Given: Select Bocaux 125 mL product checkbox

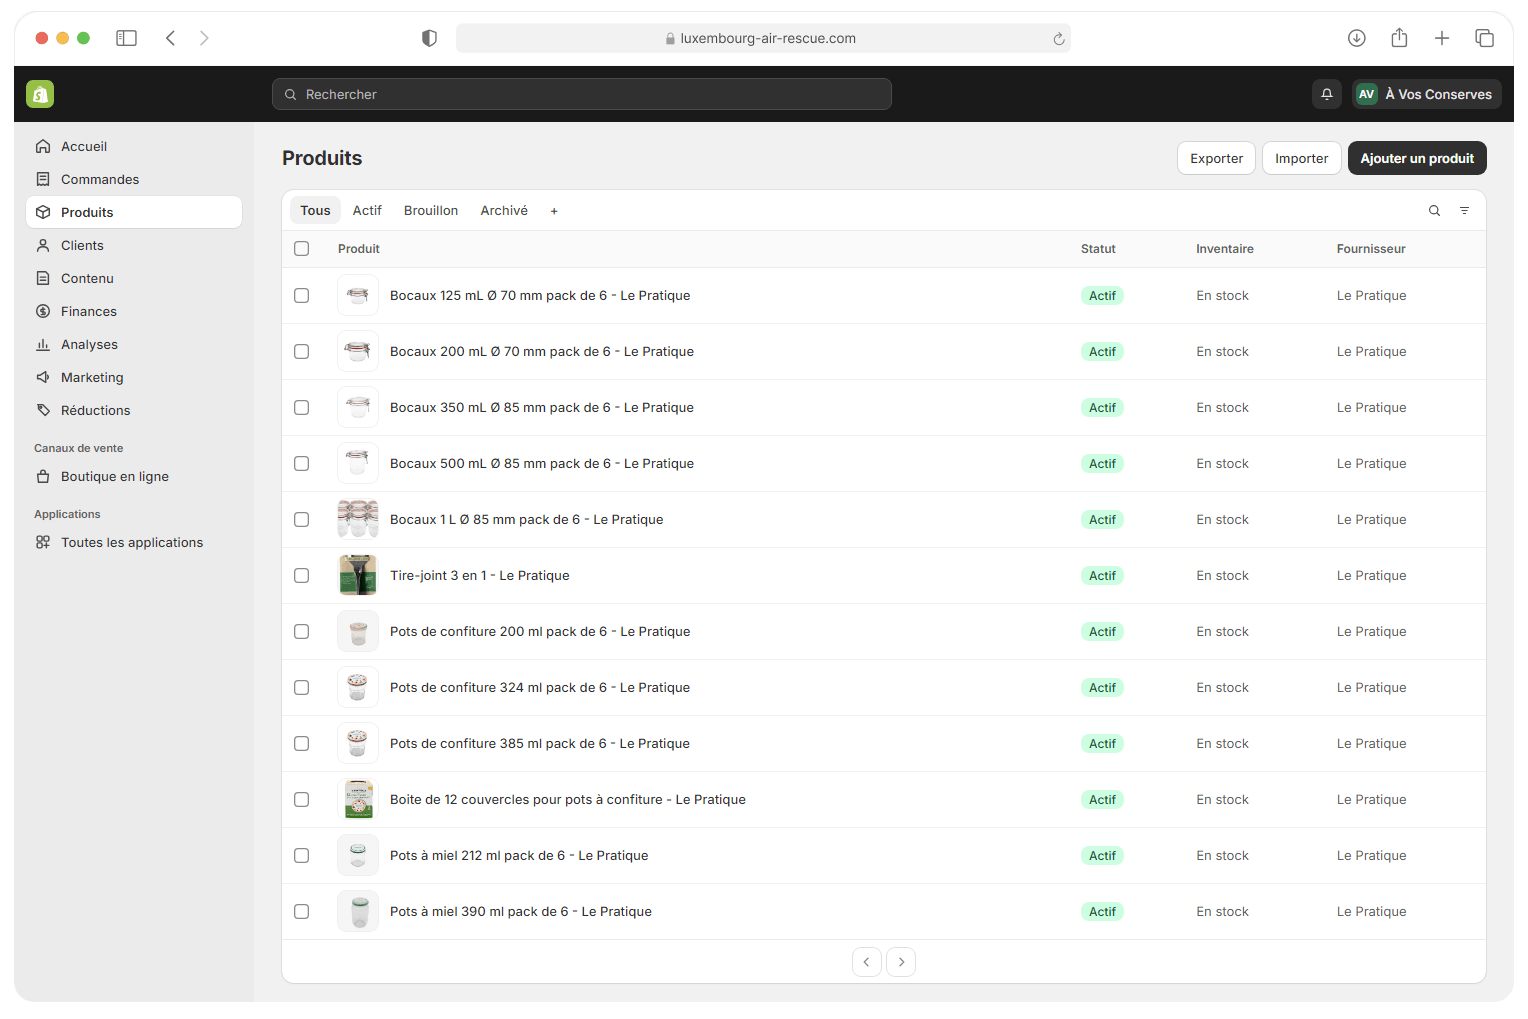Looking at the screenshot, I should (x=302, y=296).
